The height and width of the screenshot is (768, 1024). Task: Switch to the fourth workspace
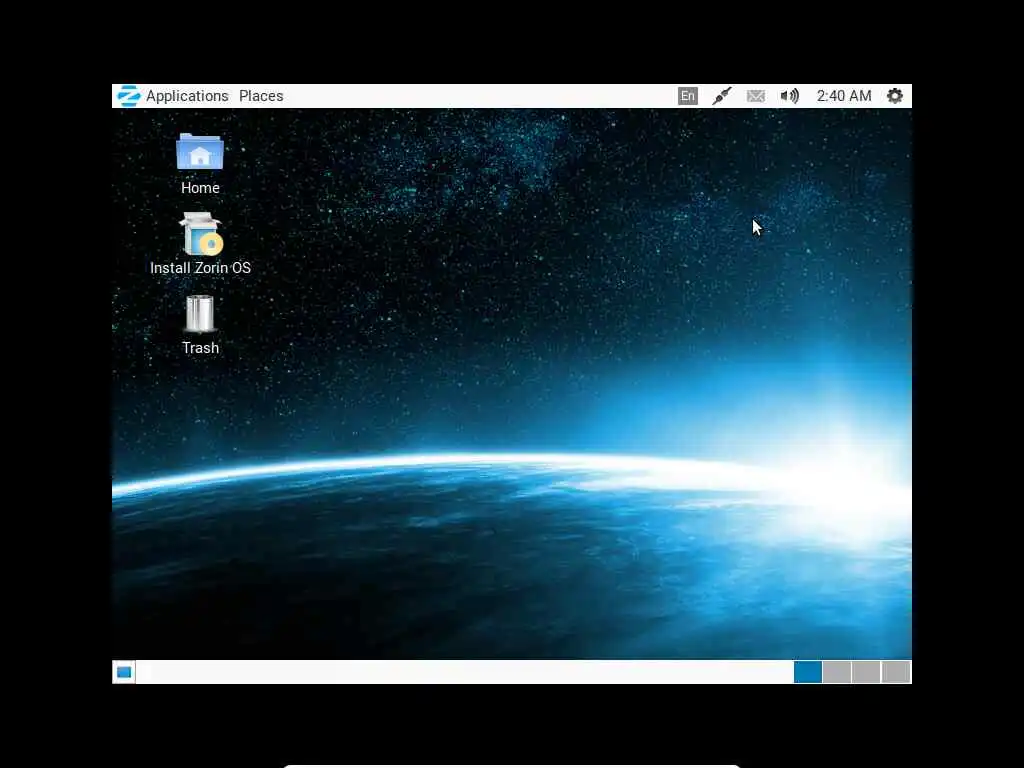[896, 672]
